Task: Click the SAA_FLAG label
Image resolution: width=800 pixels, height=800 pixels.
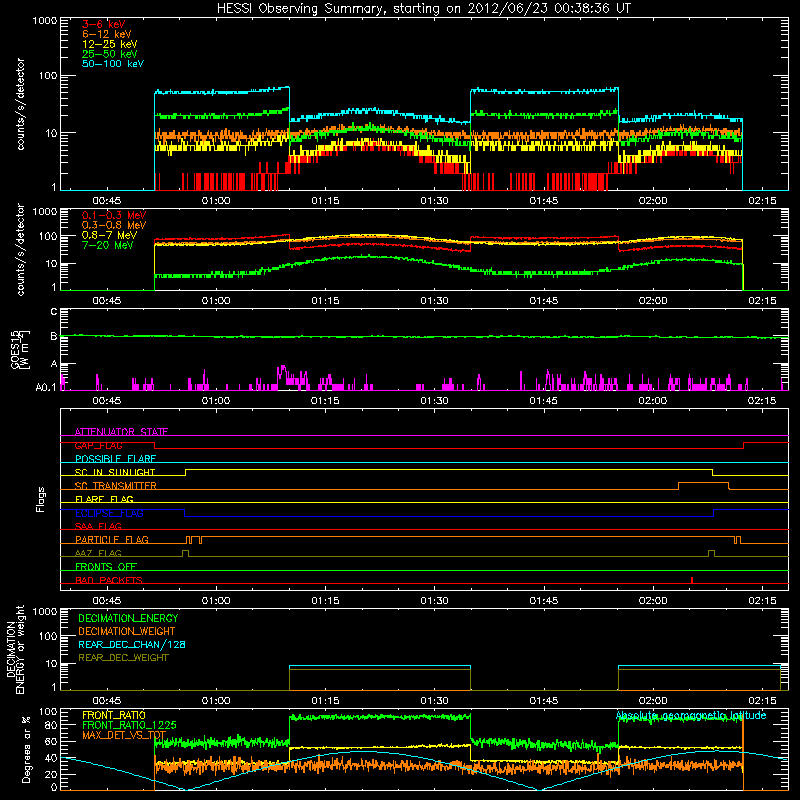Action: pyautogui.click(x=98, y=526)
